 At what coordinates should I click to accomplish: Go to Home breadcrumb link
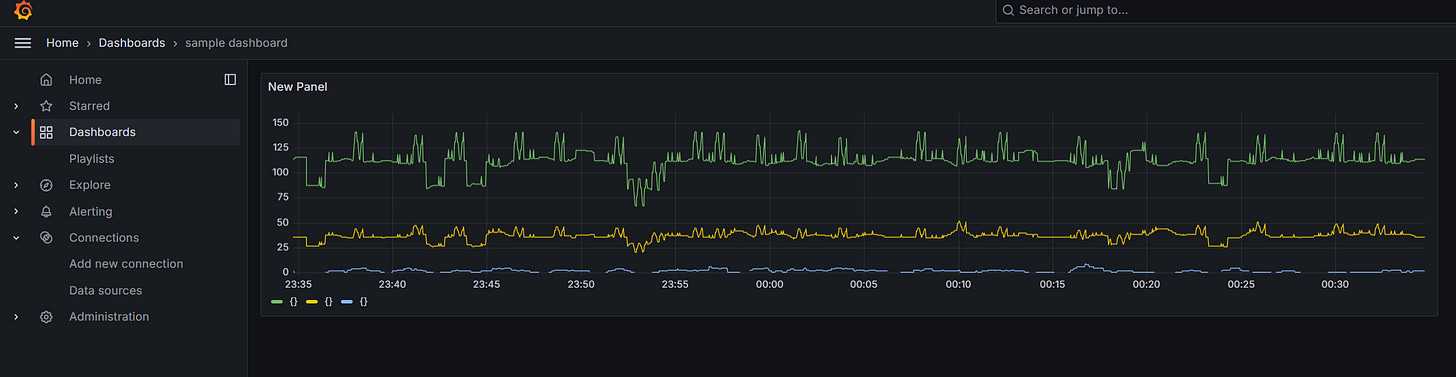click(x=62, y=43)
